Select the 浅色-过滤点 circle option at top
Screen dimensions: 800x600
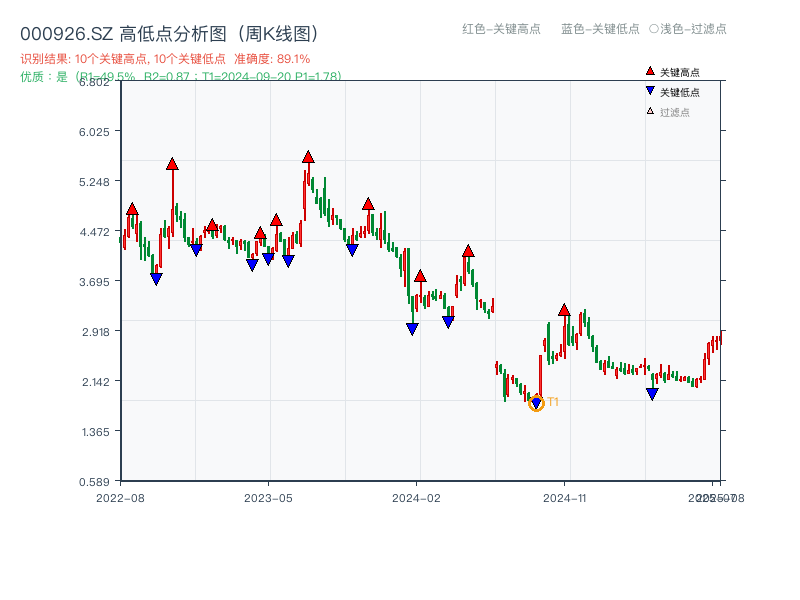(654, 29)
